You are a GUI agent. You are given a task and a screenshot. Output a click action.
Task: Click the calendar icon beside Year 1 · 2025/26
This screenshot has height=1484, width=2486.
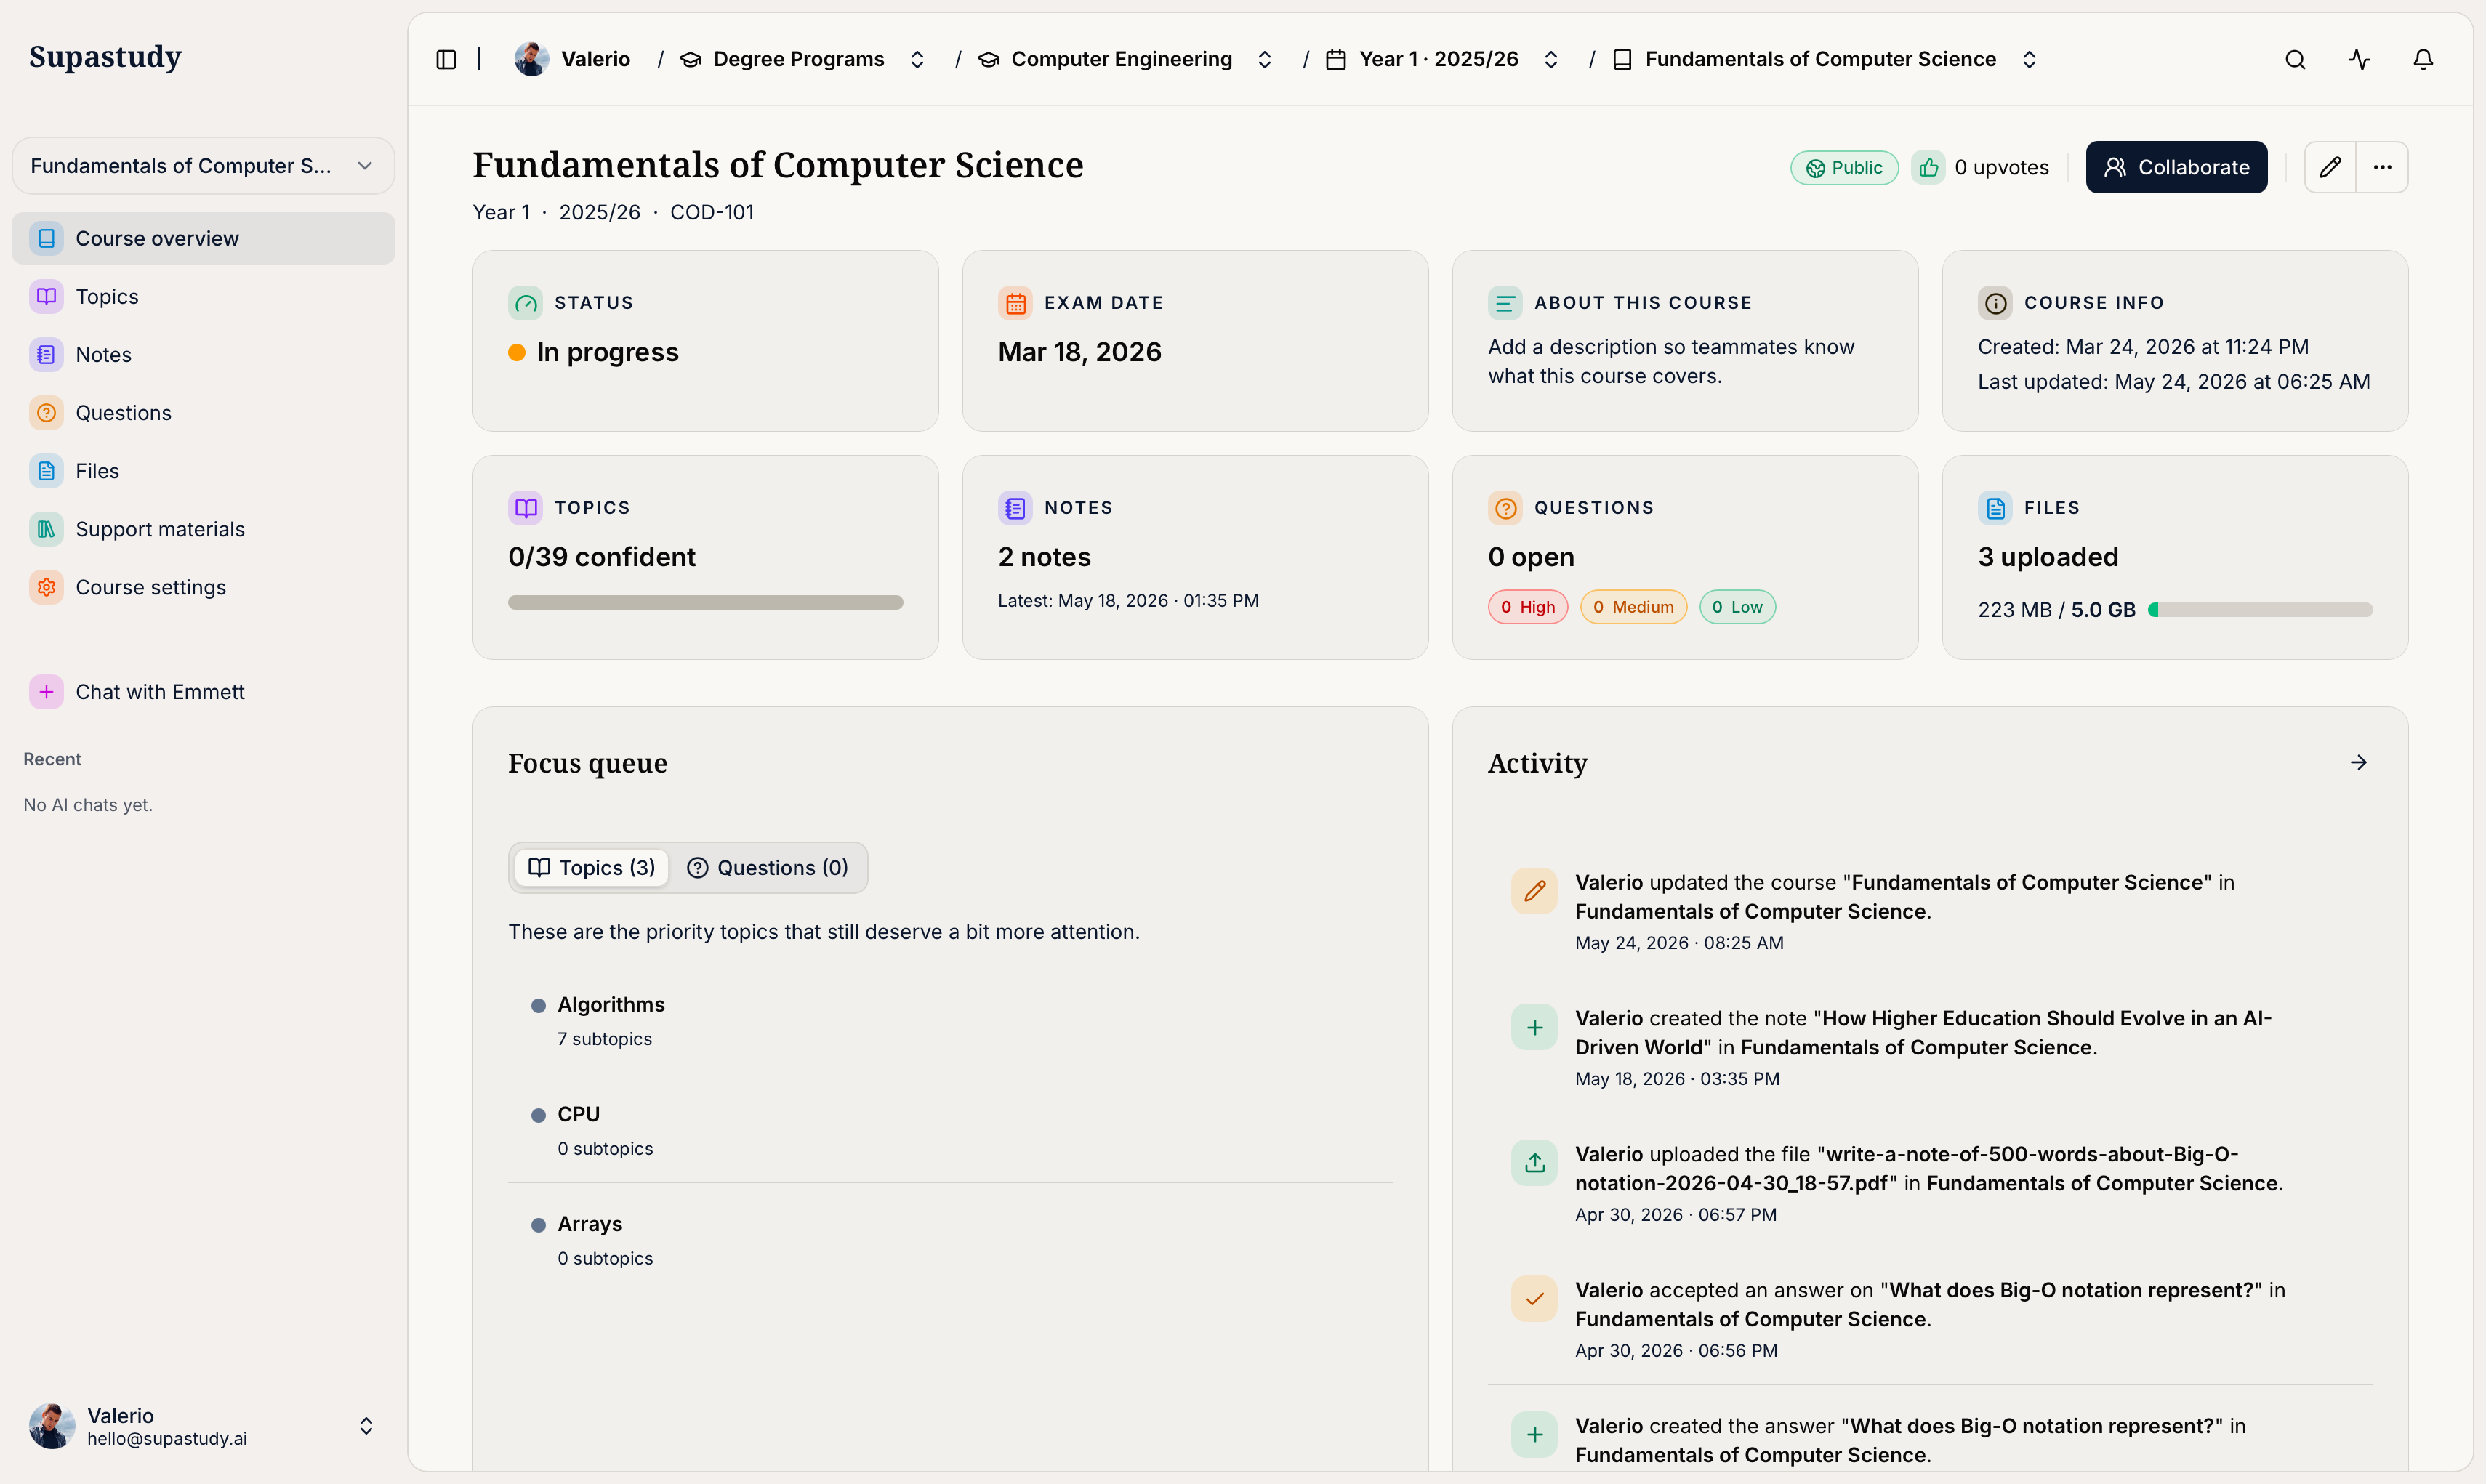[1336, 59]
